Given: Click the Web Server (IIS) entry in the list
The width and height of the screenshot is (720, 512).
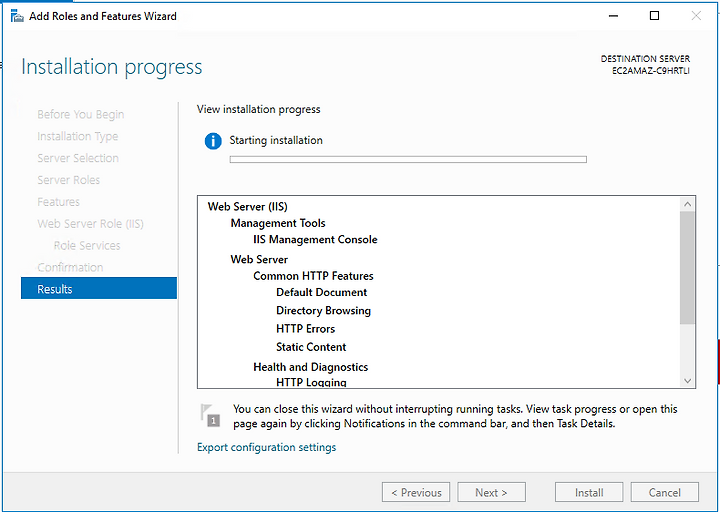Looking at the screenshot, I should pyautogui.click(x=248, y=207).
